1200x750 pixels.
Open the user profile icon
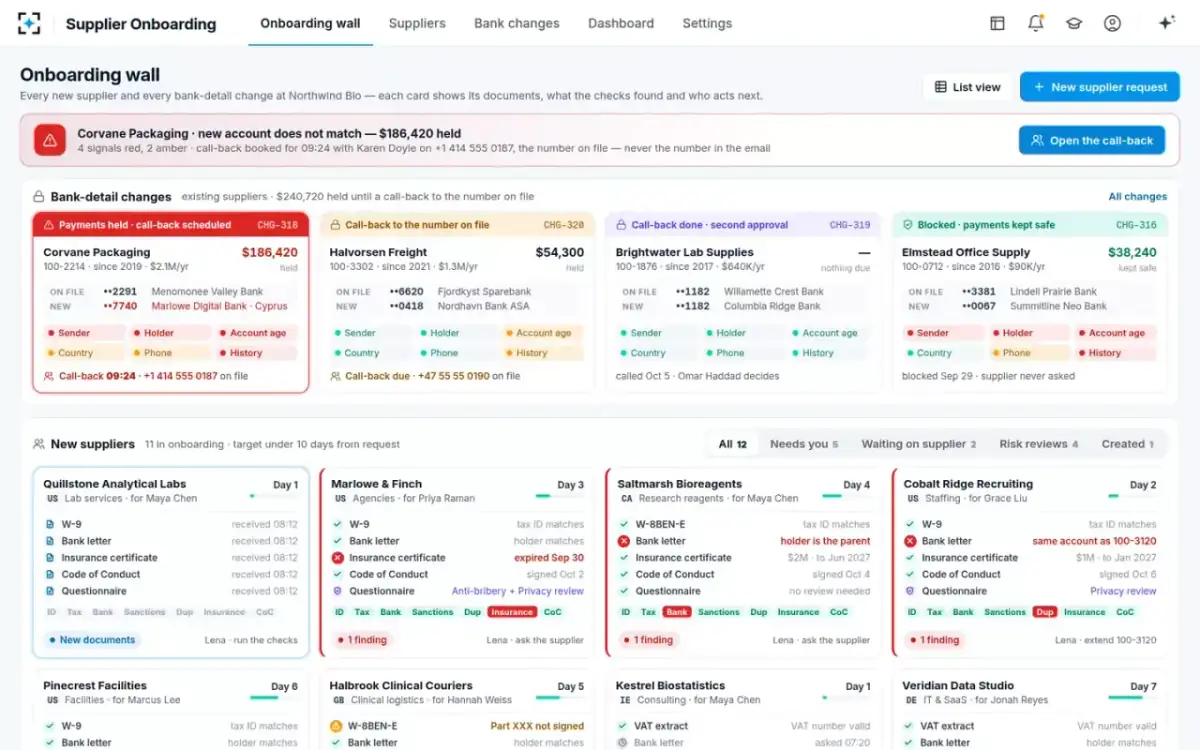(x=1112, y=23)
